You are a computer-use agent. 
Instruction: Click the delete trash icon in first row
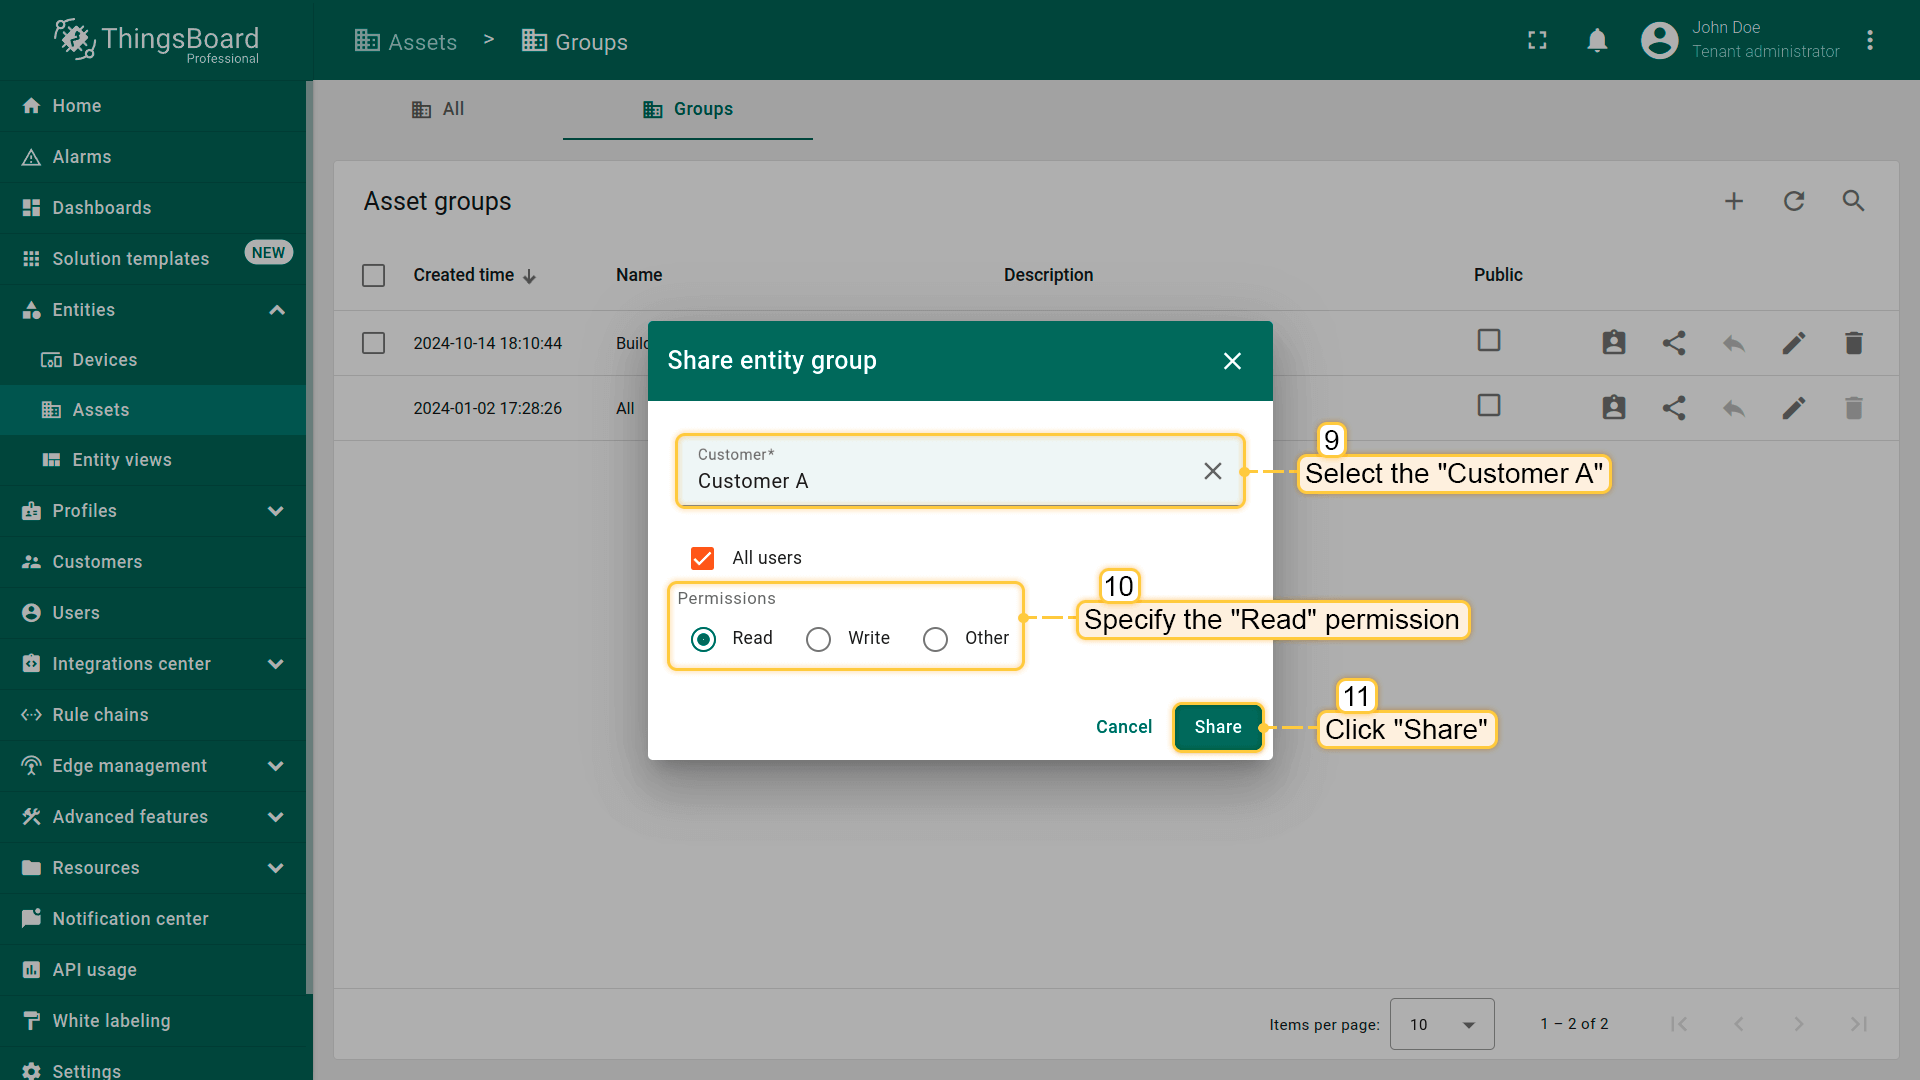[x=1853, y=343]
